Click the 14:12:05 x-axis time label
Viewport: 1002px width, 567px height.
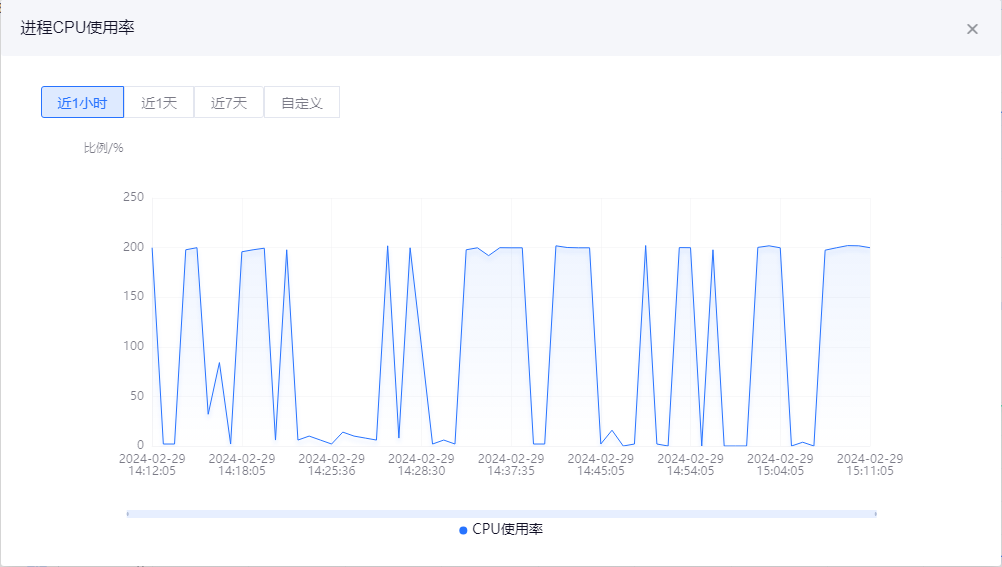[x=152, y=471]
